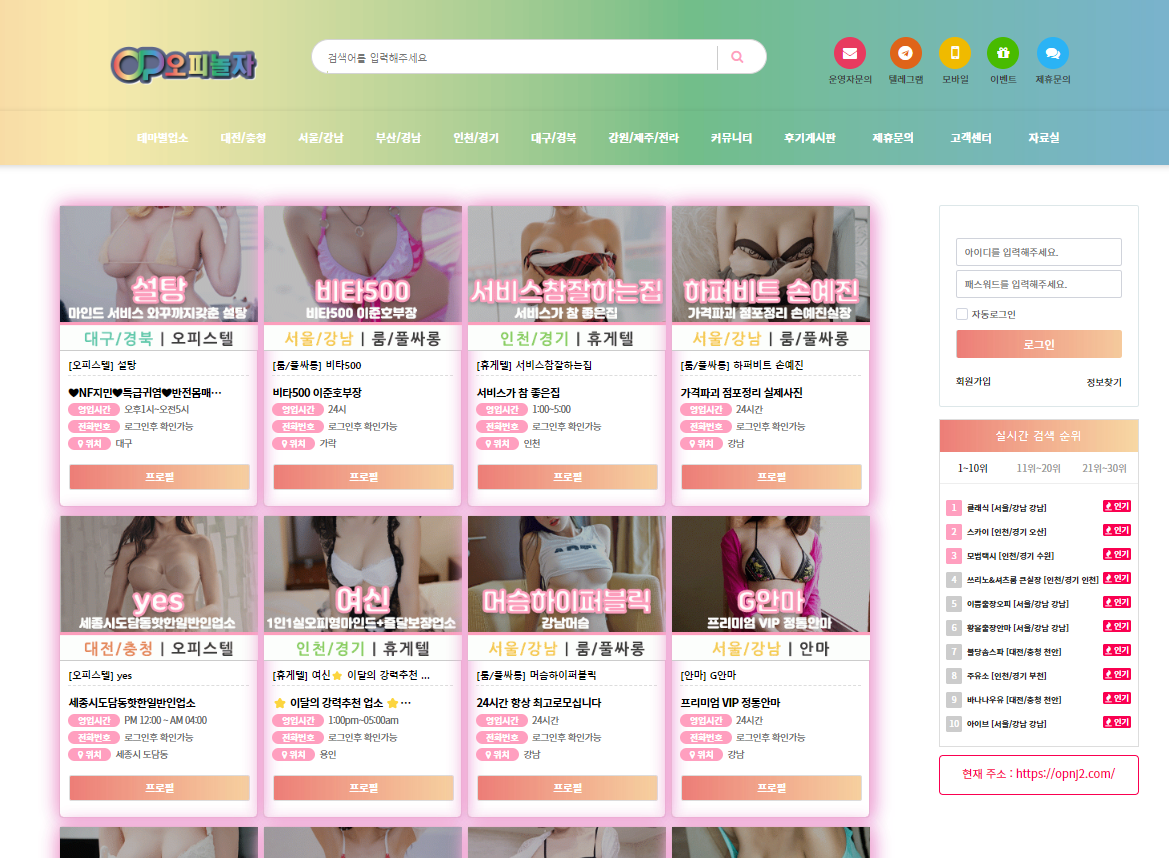Open the 운영자문의 mail icon
Screen dimensions: 1169x858
click(x=849, y=53)
